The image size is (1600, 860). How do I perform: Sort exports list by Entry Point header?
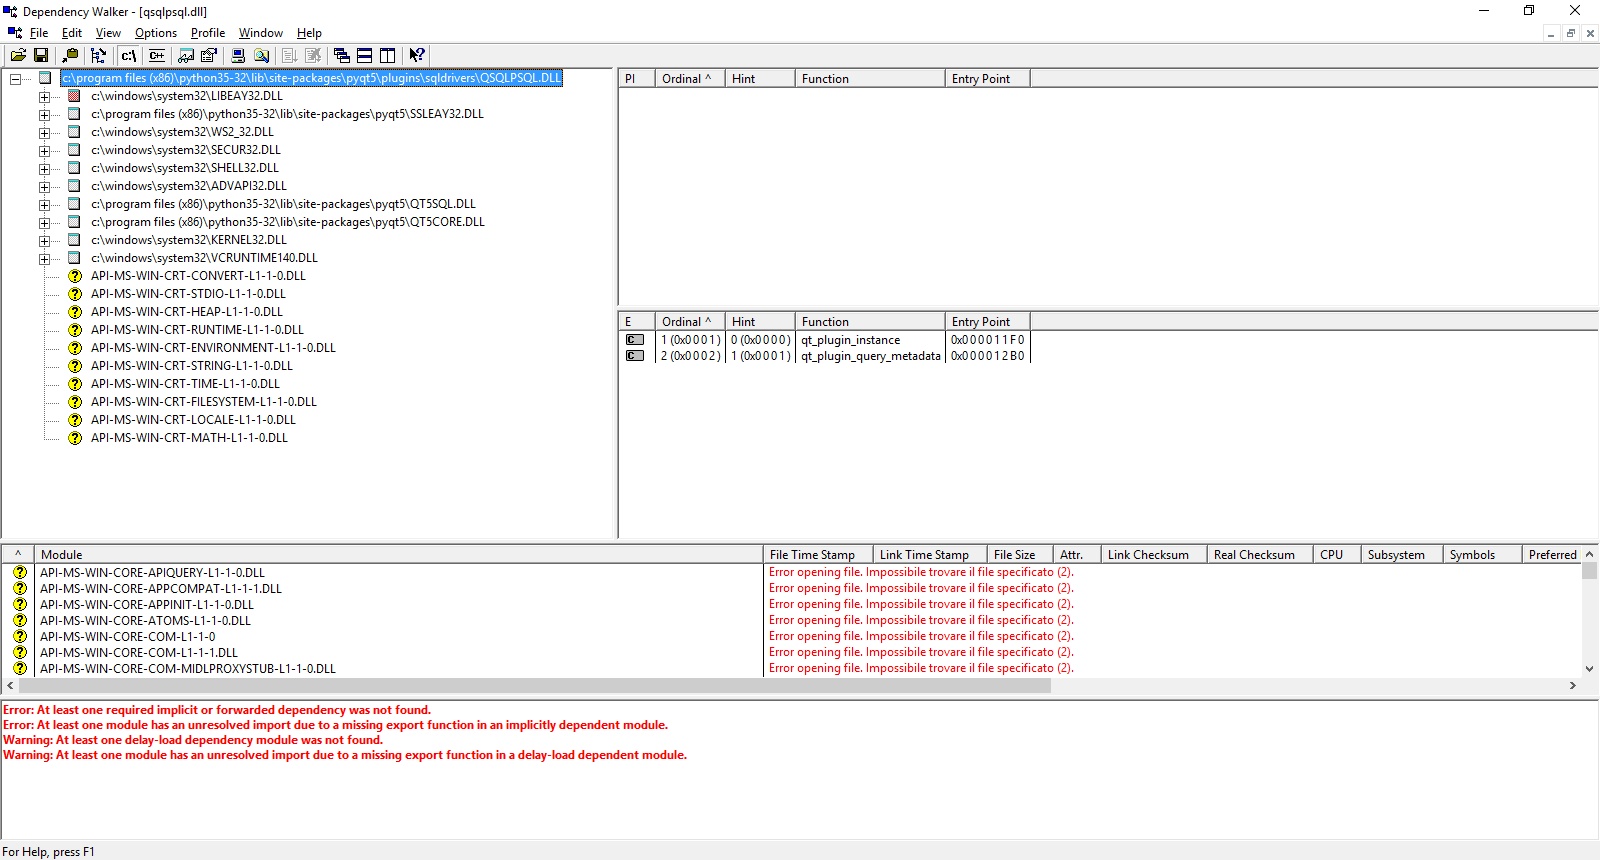coord(987,322)
